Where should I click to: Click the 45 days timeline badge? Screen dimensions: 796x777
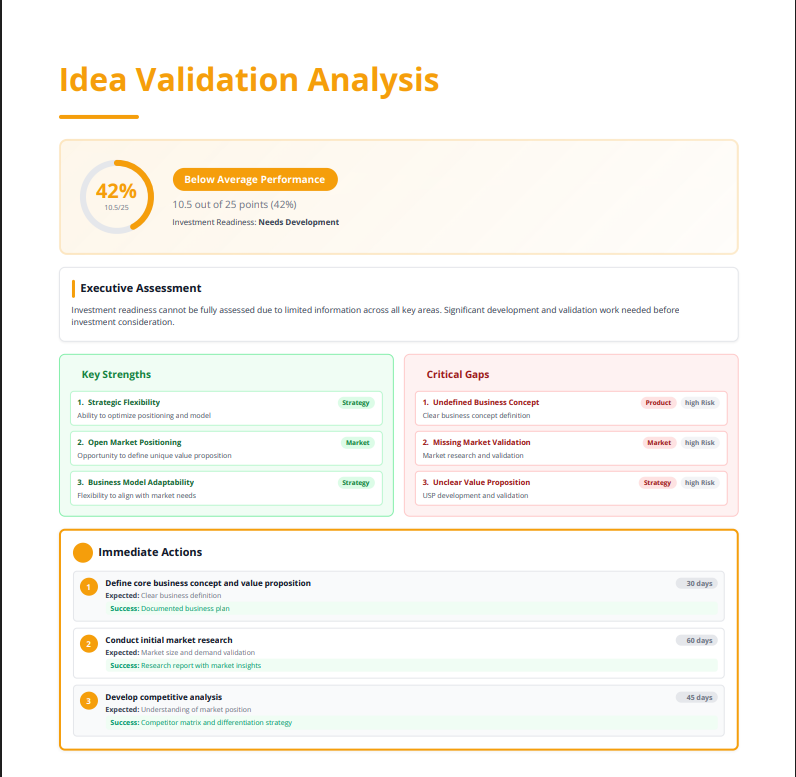click(696, 697)
